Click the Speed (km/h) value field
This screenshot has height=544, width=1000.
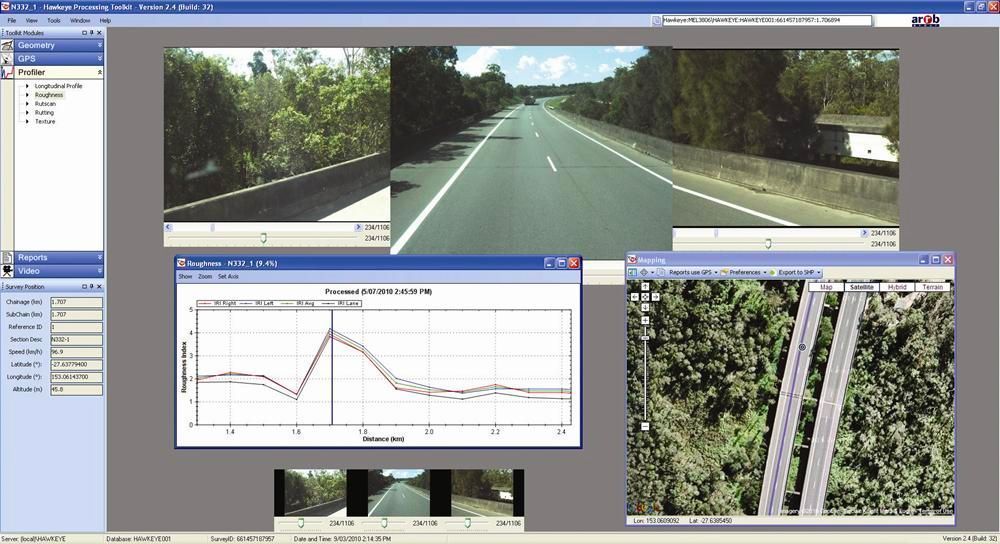[x=76, y=352]
